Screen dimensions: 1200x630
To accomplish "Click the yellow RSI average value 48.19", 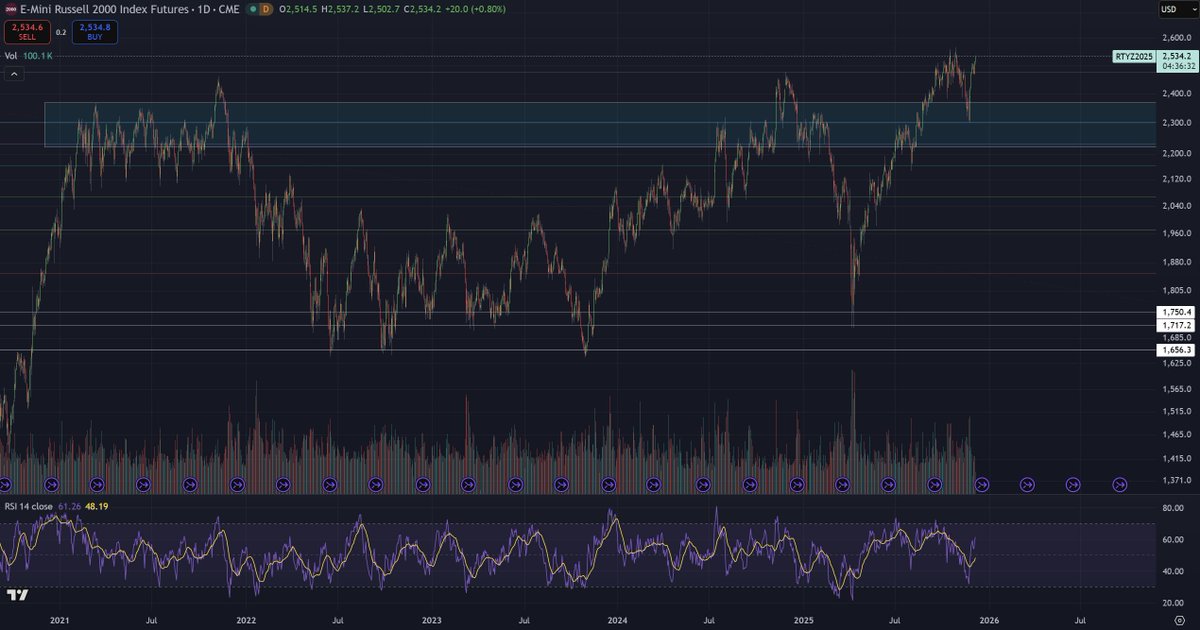I will tap(96, 506).
